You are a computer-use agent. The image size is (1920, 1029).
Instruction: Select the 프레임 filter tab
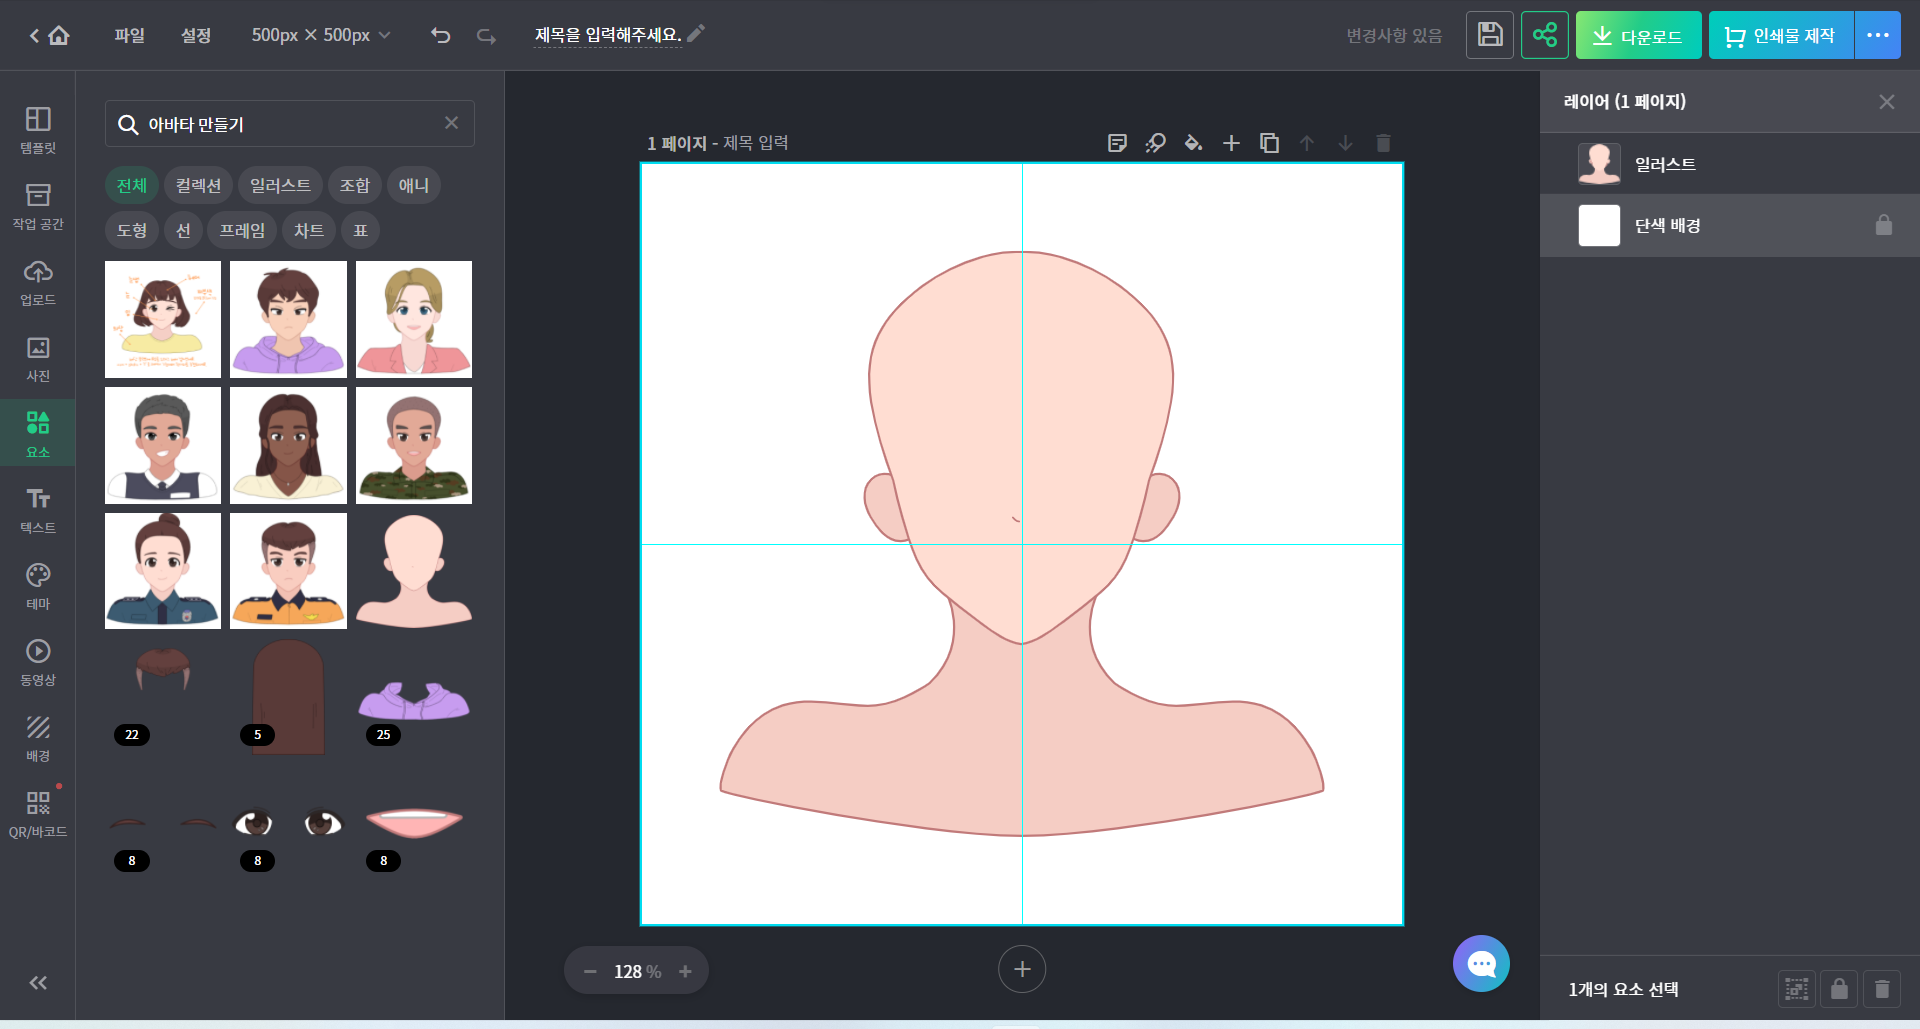pyautogui.click(x=242, y=230)
